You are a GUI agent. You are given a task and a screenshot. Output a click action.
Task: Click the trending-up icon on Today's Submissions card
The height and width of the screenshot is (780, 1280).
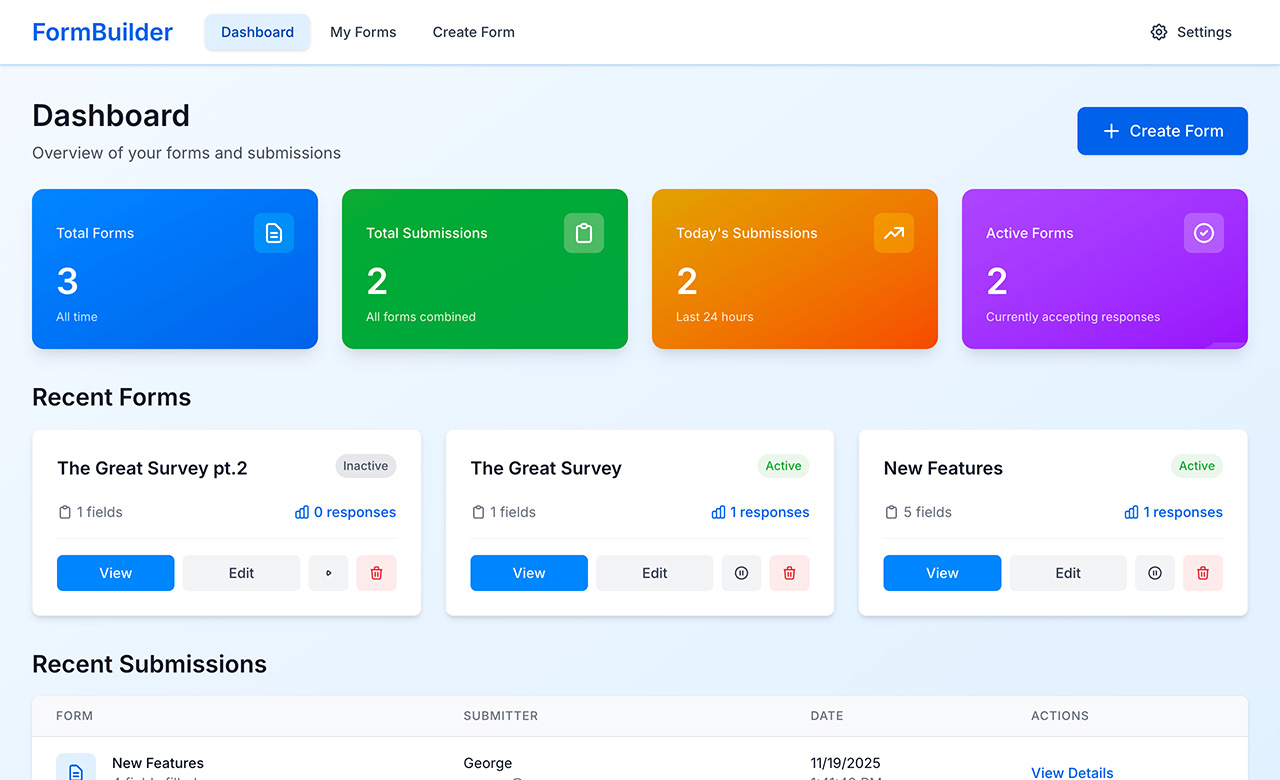point(894,233)
